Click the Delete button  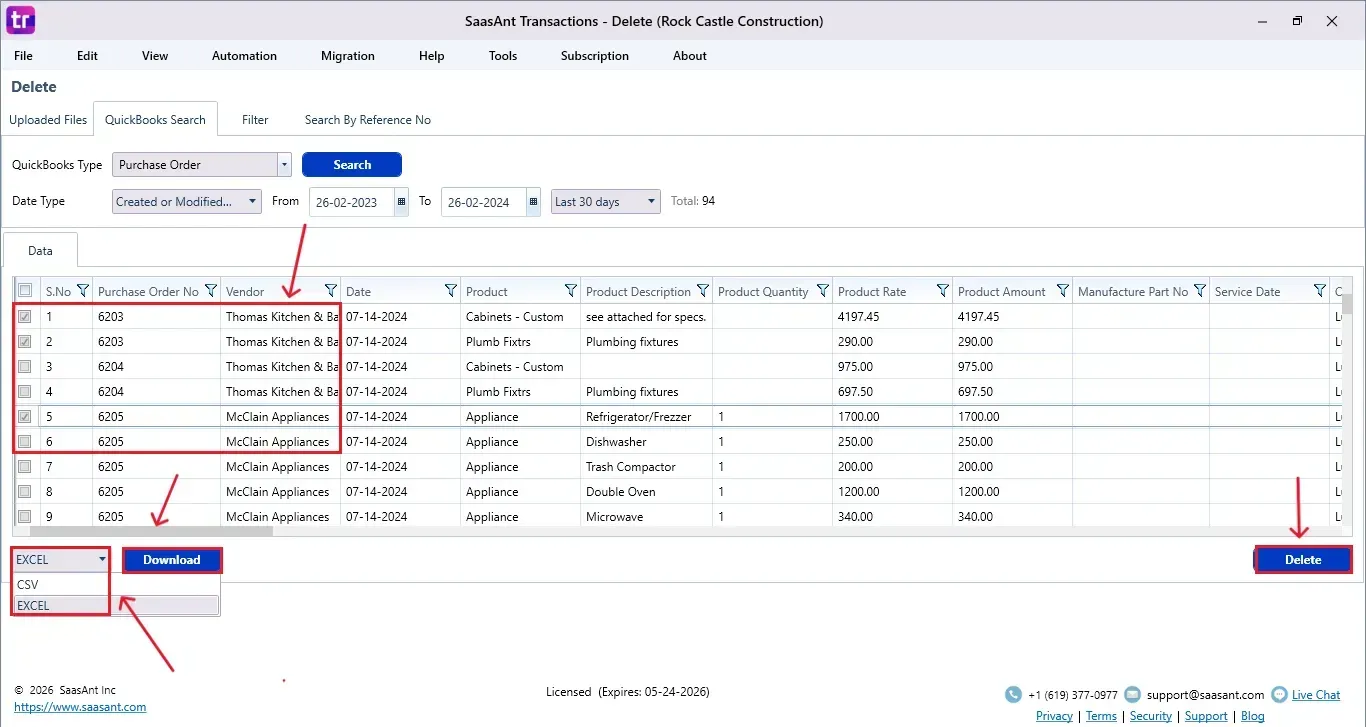pos(1302,560)
